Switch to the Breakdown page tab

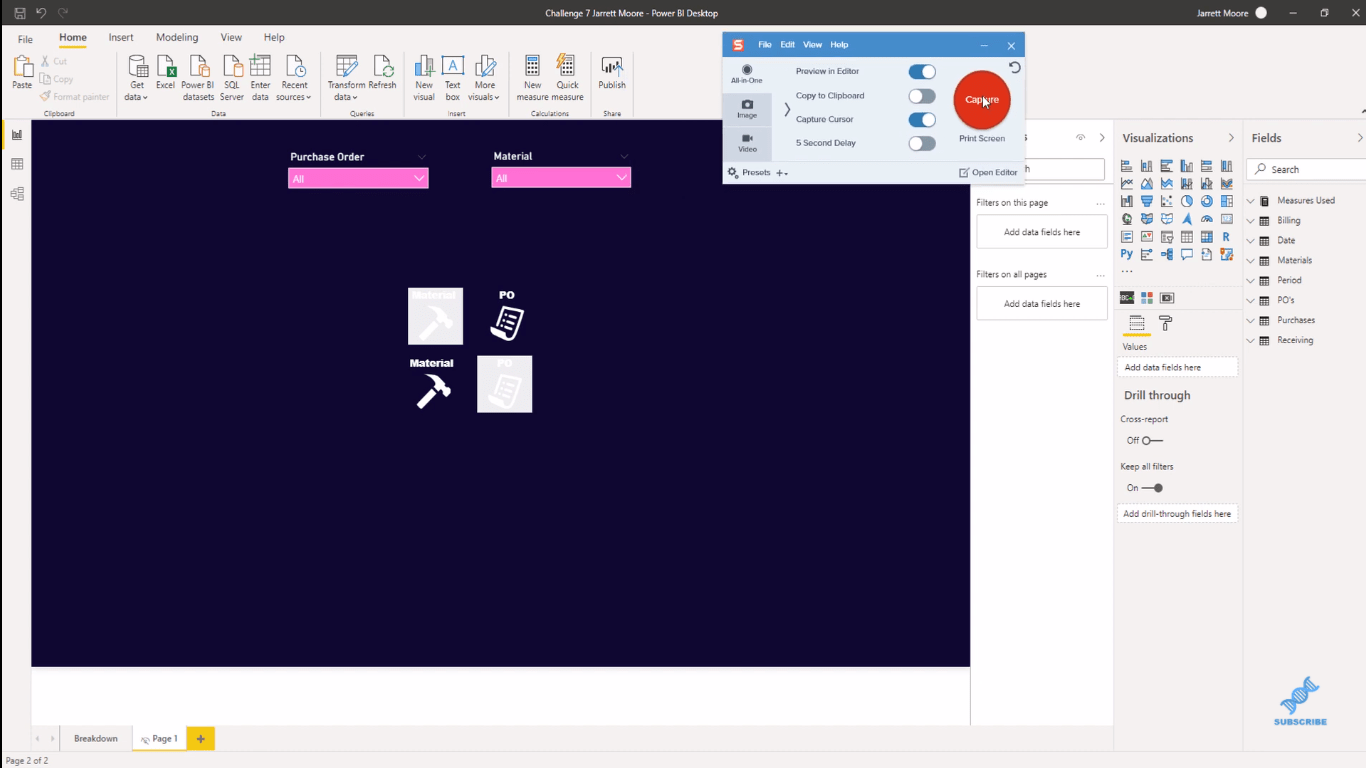tap(96, 738)
